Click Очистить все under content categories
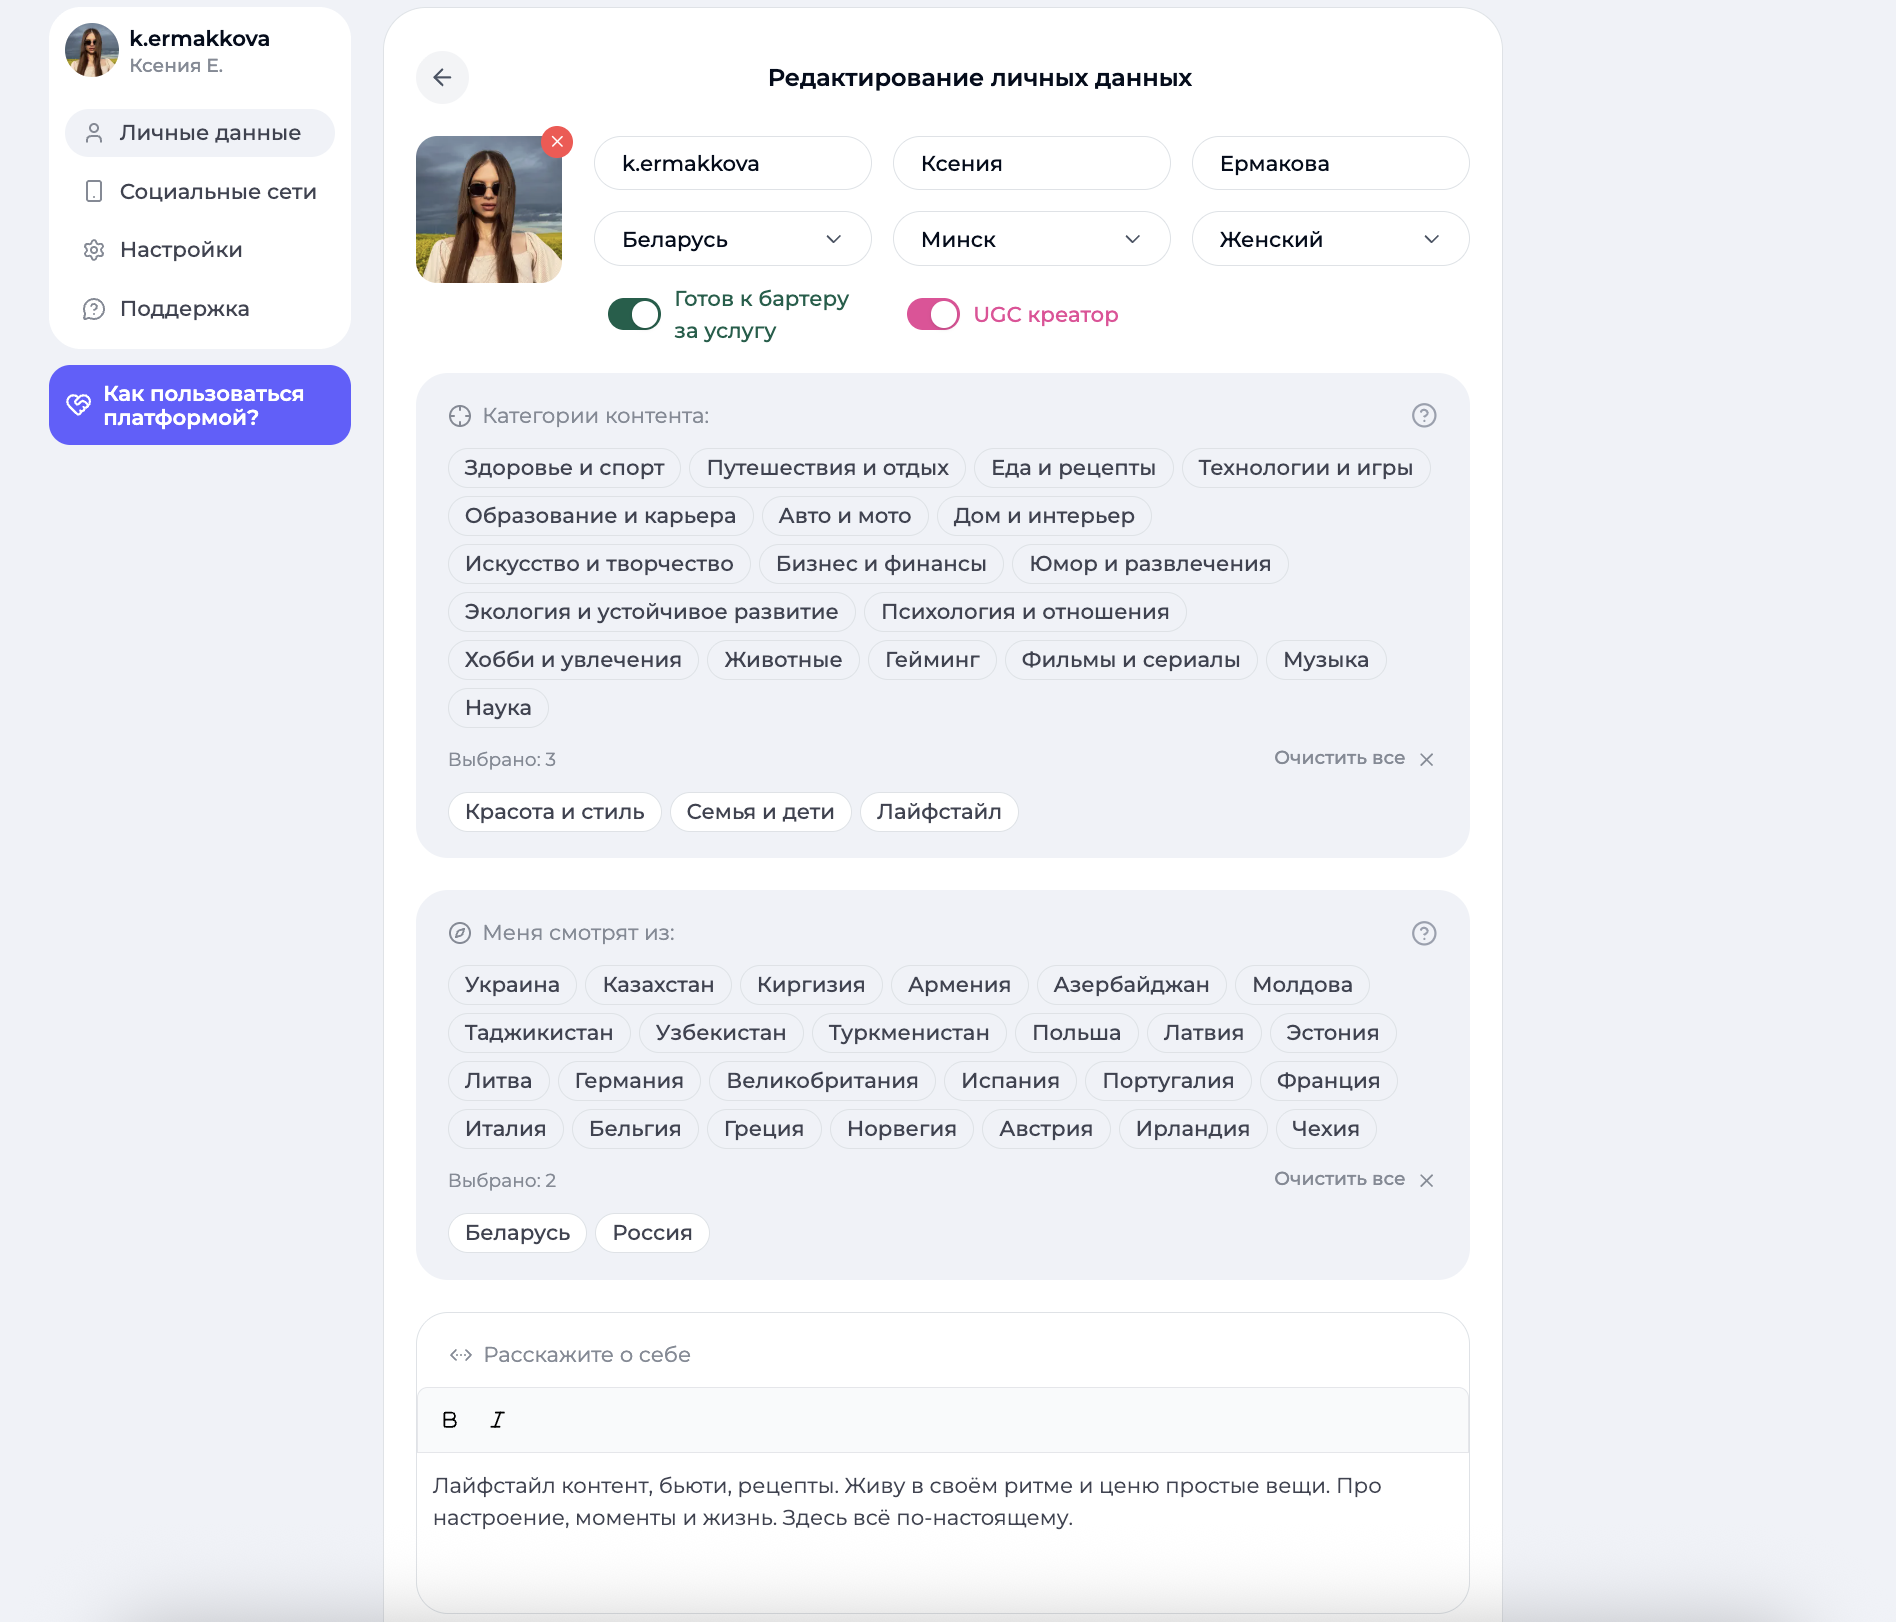 (x=1340, y=758)
